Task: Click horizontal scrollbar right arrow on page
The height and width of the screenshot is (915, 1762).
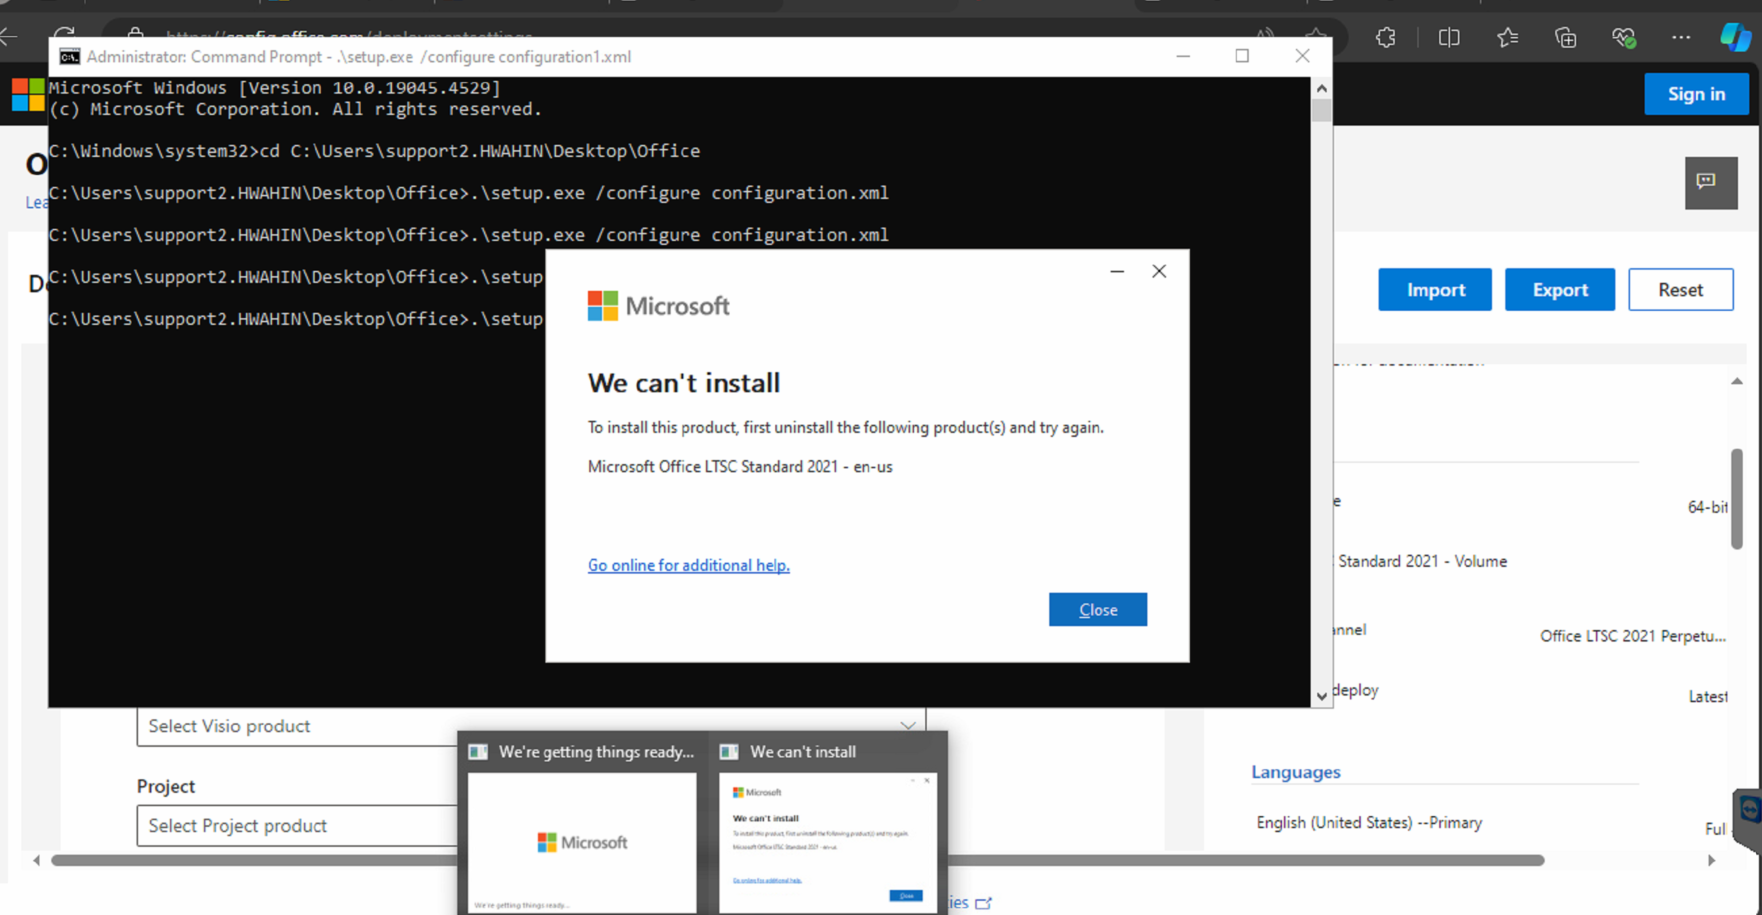Action: [1711, 860]
